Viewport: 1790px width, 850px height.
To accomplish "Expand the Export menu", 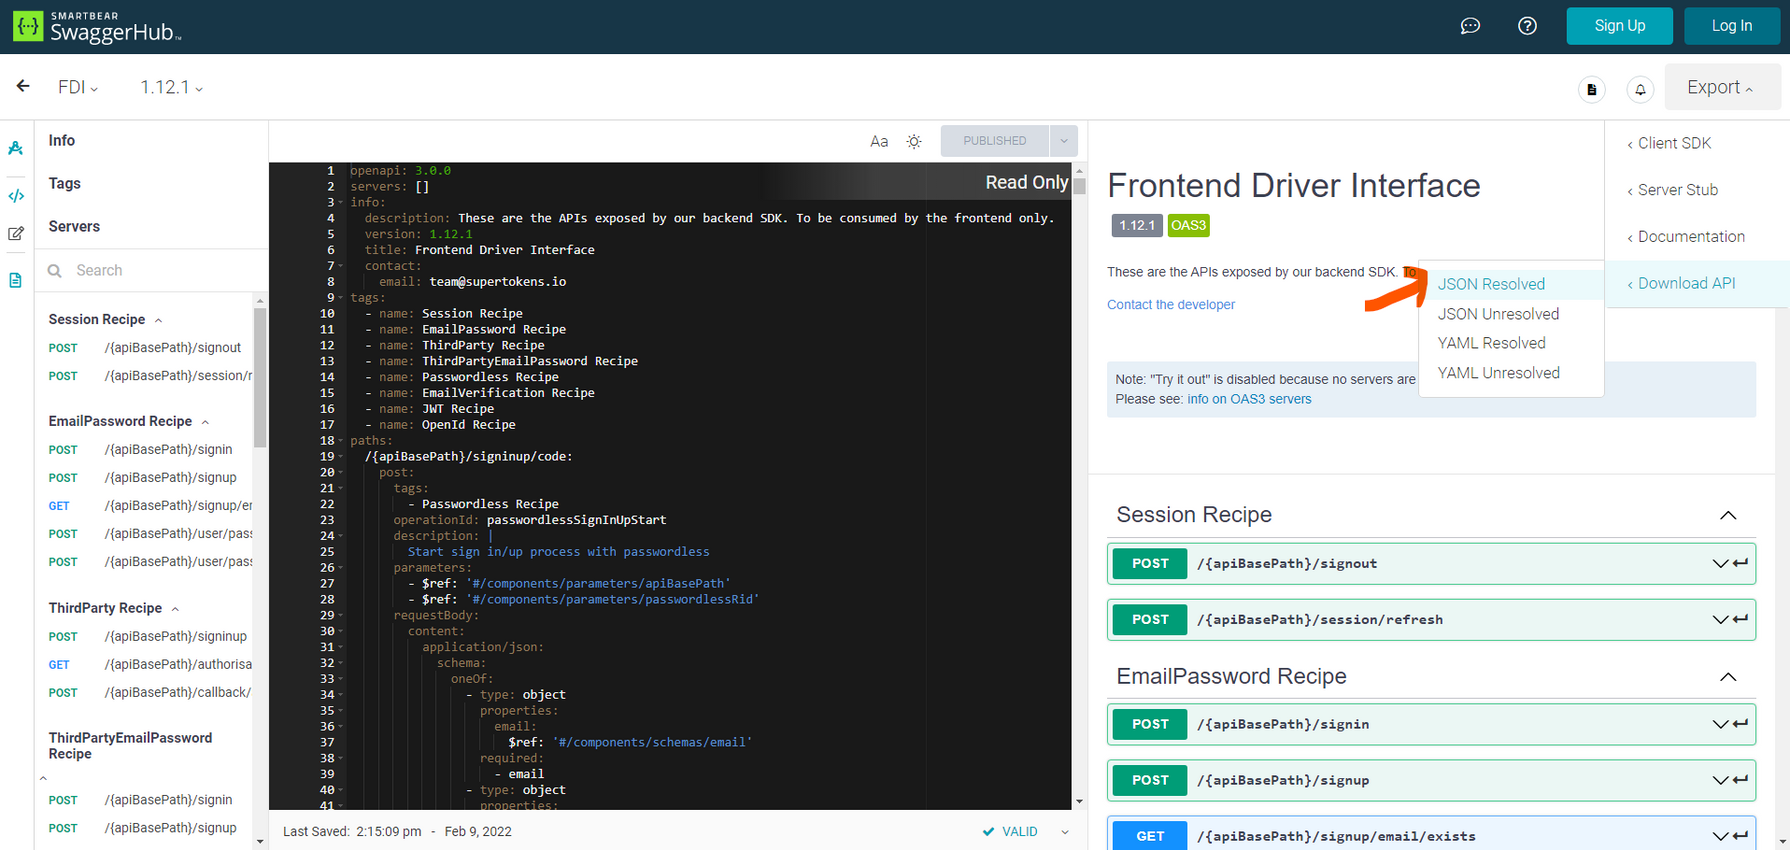I will [1720, 88].
